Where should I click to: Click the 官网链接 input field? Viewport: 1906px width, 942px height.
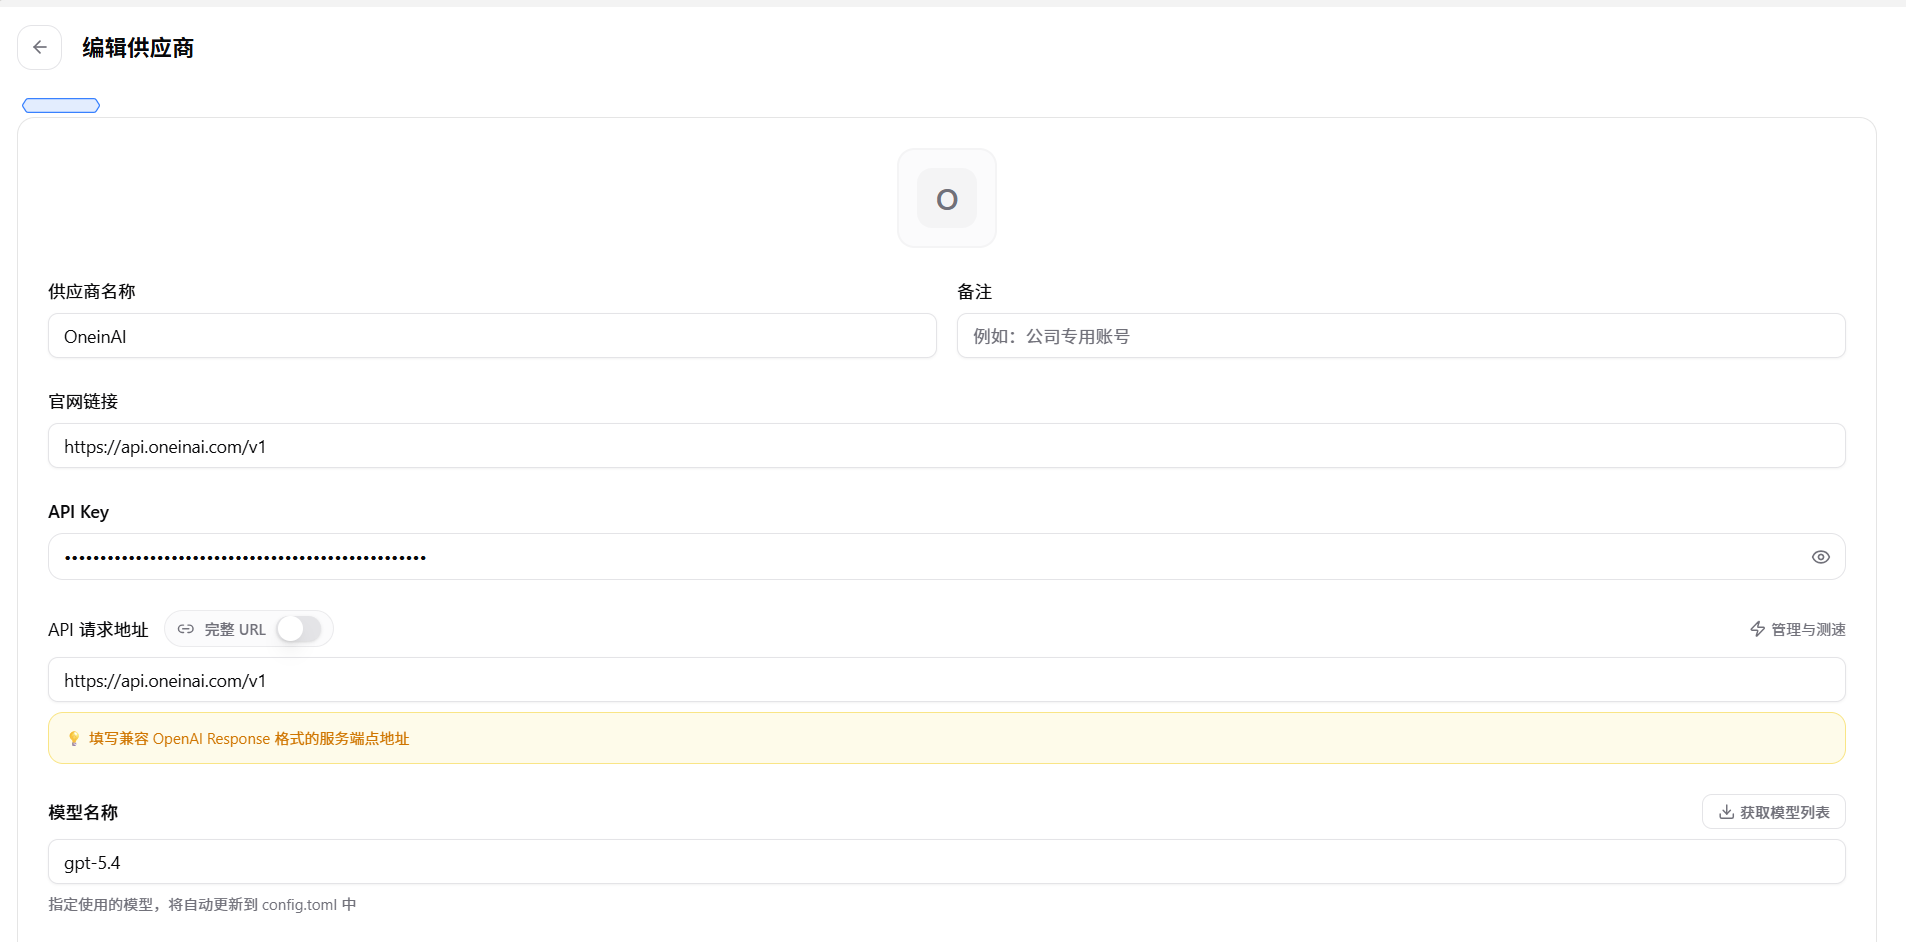(x=947, y=446)
